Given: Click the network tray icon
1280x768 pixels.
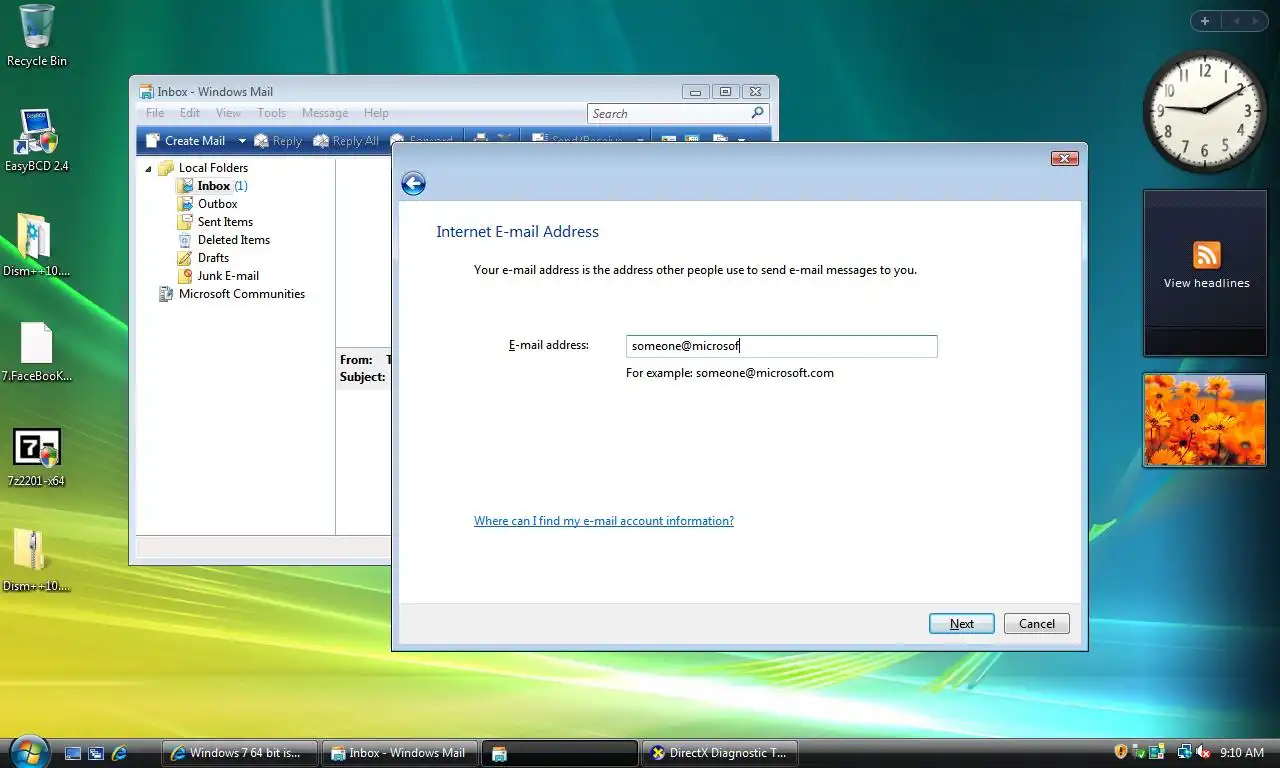Looking at the screenshot, I should point(1184,752).
